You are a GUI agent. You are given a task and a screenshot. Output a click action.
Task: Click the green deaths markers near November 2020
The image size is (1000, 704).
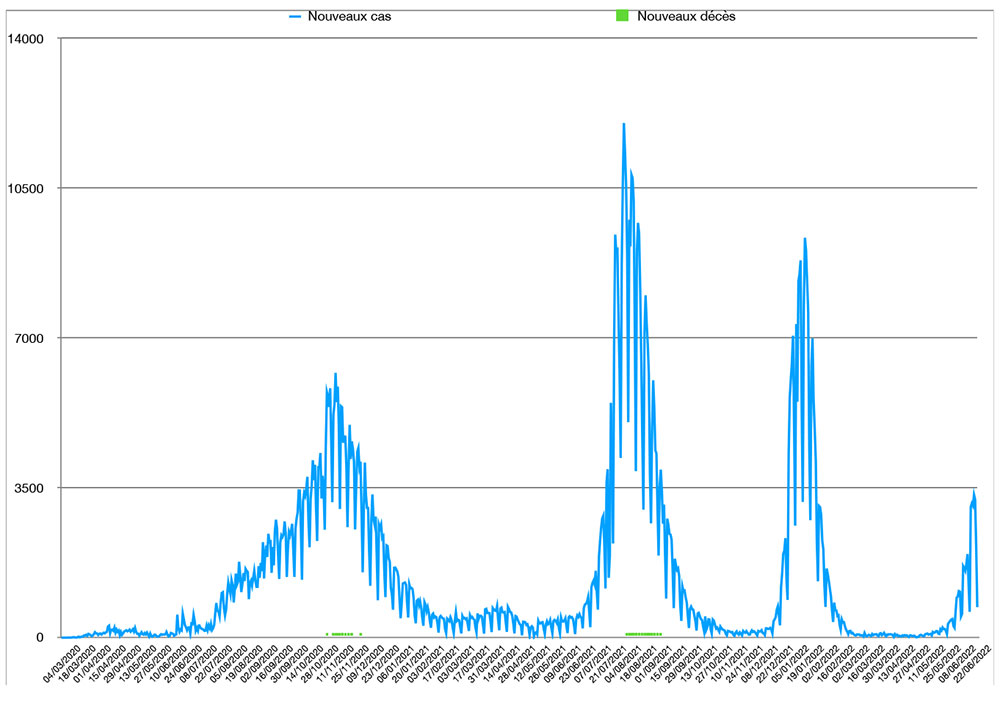[x=341, y=634]
